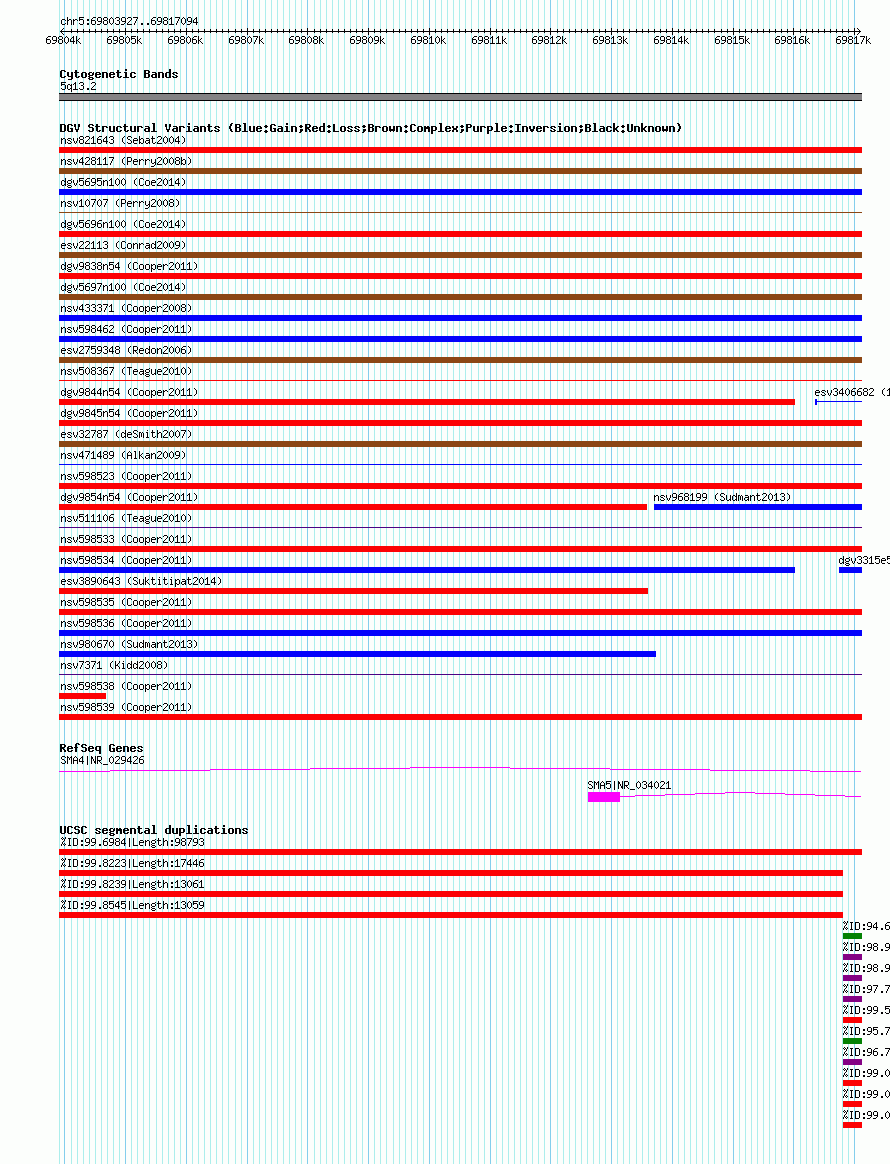Select the red bar under esv3890643 (Suktitipat2014)
Screen dimensions: 890x1164
tap(353, 591)
